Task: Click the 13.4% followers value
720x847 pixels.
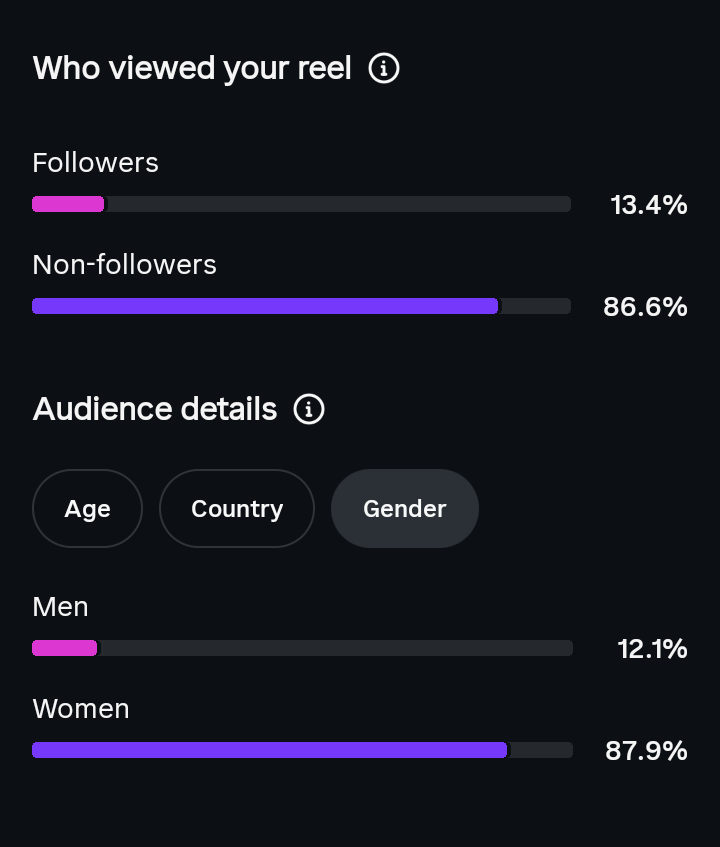Action: pyautogui.click(x=649, y=205)
